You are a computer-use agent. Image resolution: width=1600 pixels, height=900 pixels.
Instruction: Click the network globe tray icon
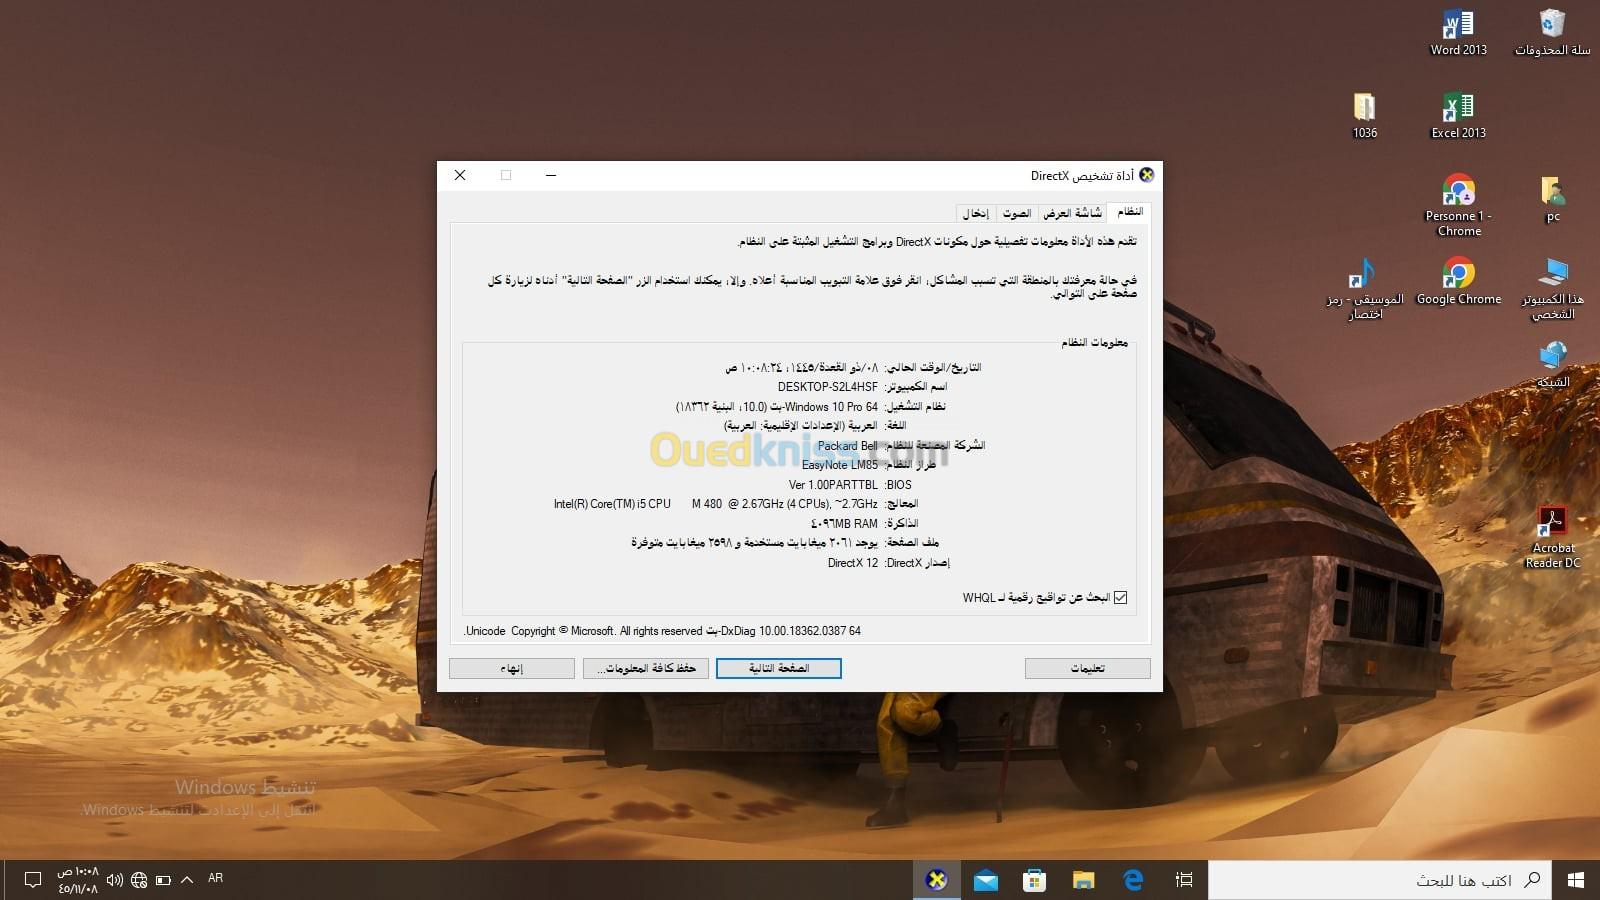(x=139, y=880)
